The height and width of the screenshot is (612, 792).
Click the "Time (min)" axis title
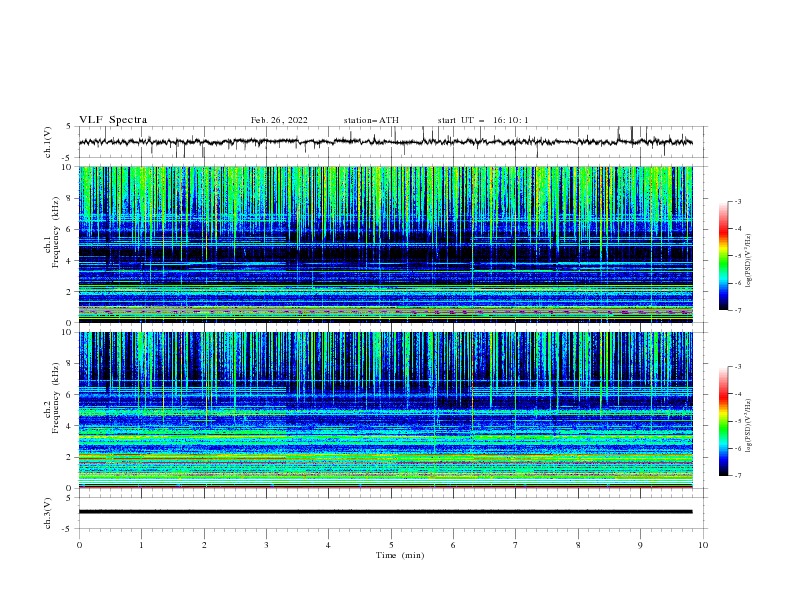coord(400,555)
